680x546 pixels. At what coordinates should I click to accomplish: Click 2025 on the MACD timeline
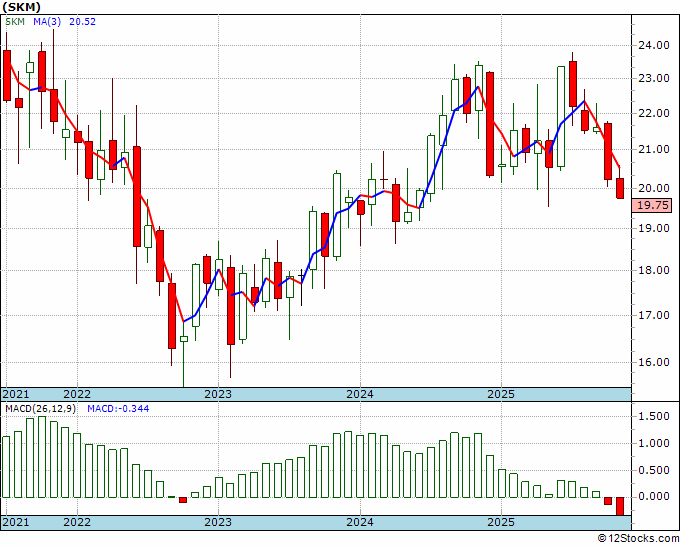pyautogui.click(x=501, y=522)
